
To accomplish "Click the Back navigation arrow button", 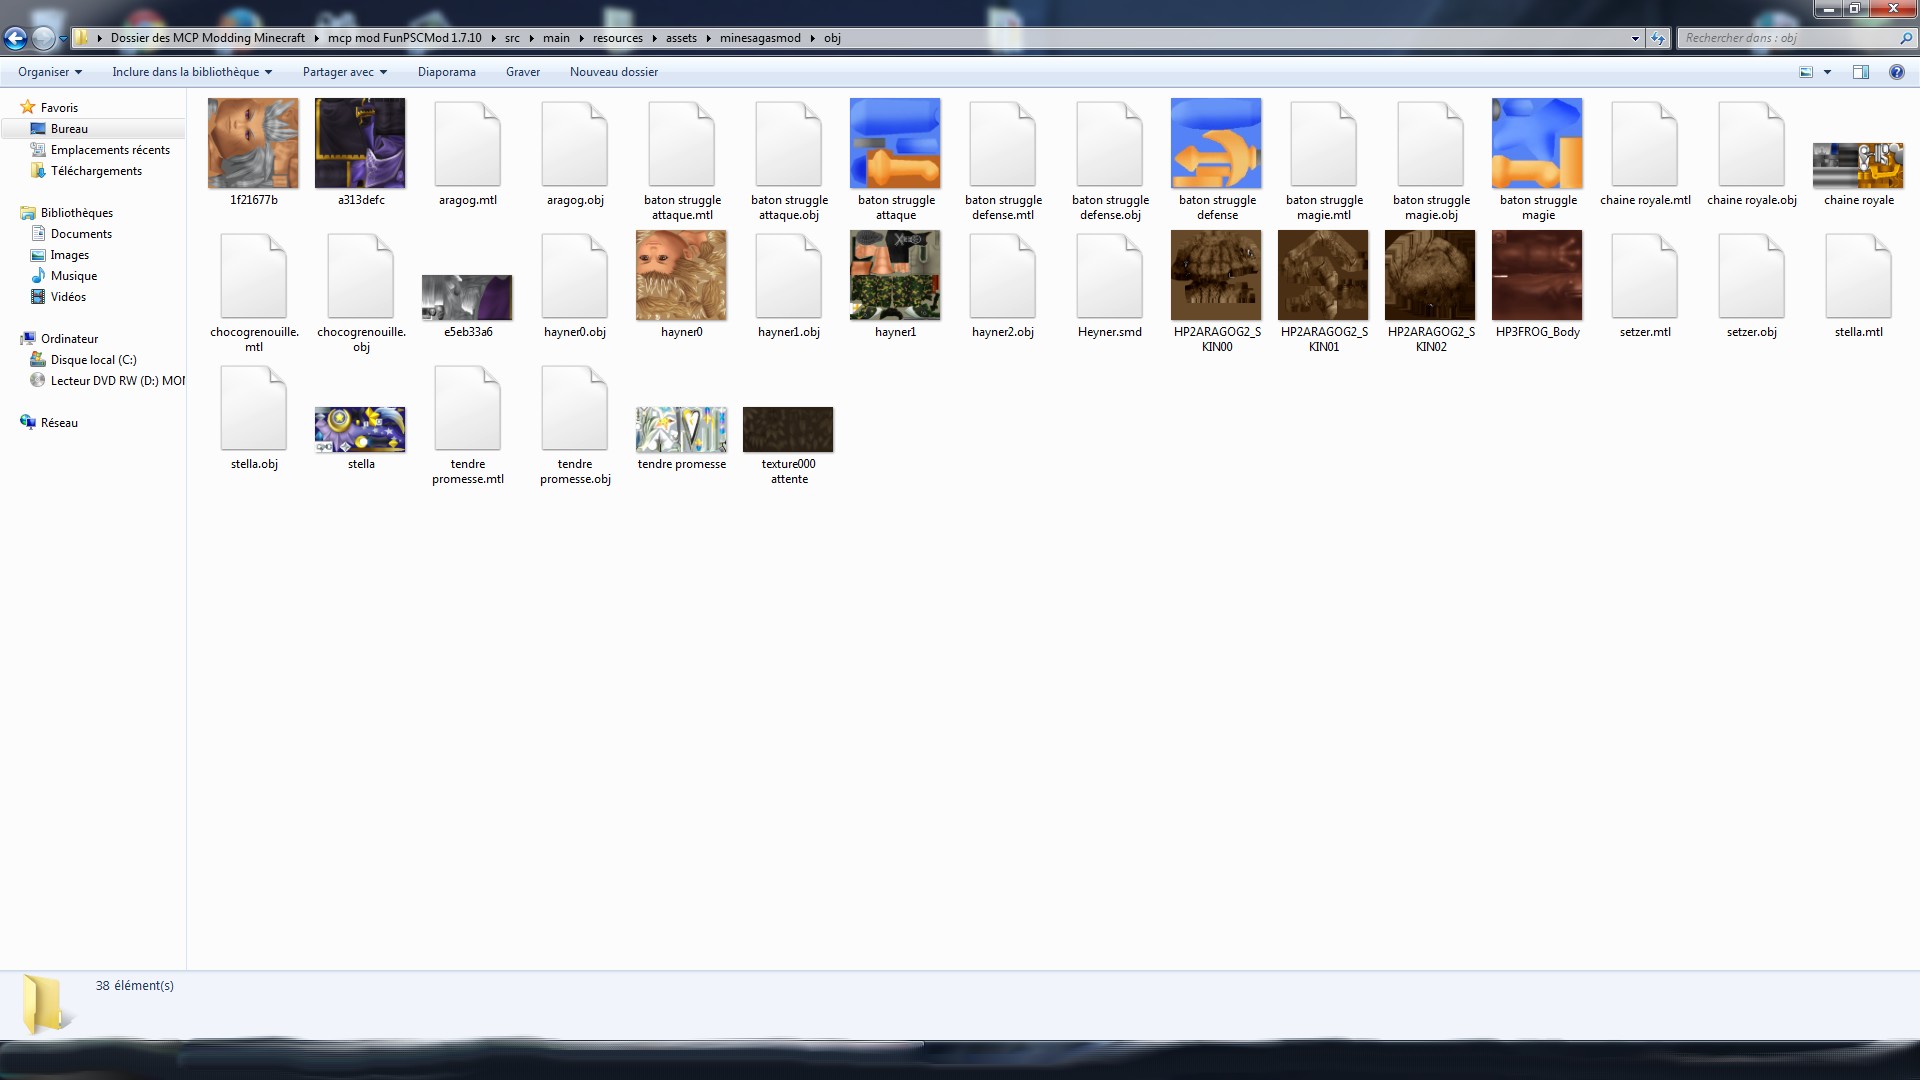I will coord(15,38).
